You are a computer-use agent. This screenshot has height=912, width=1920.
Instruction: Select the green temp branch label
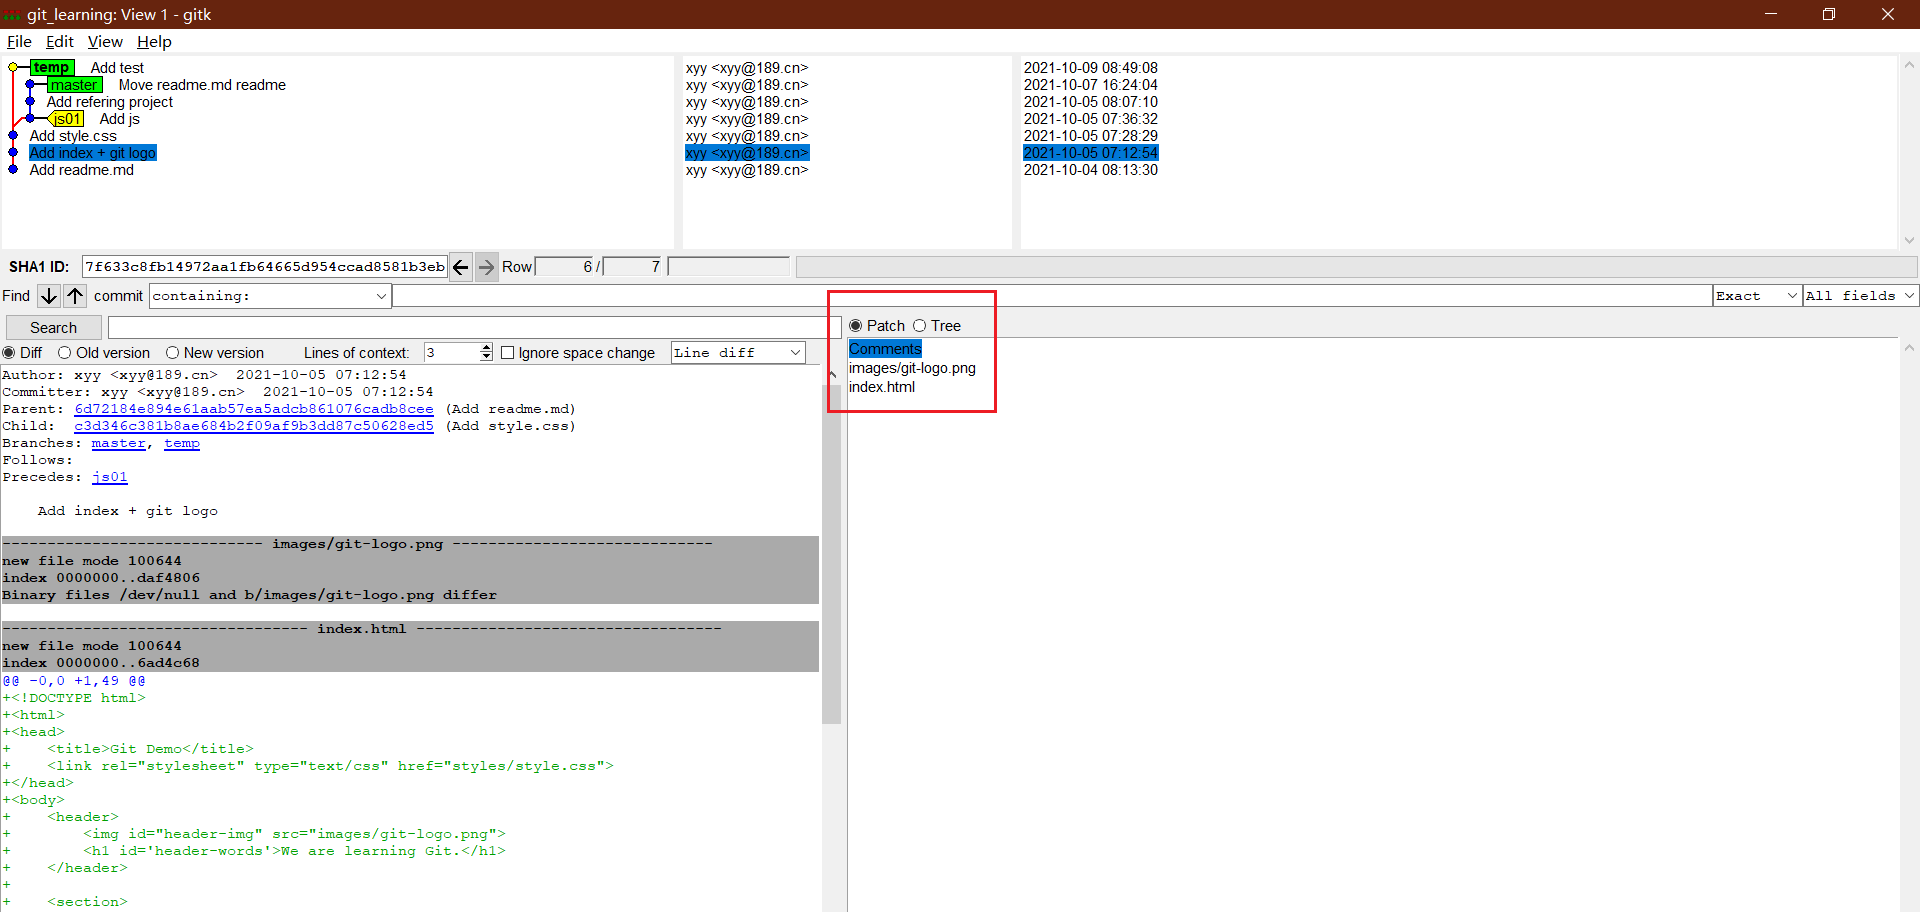tap(52, 68)
